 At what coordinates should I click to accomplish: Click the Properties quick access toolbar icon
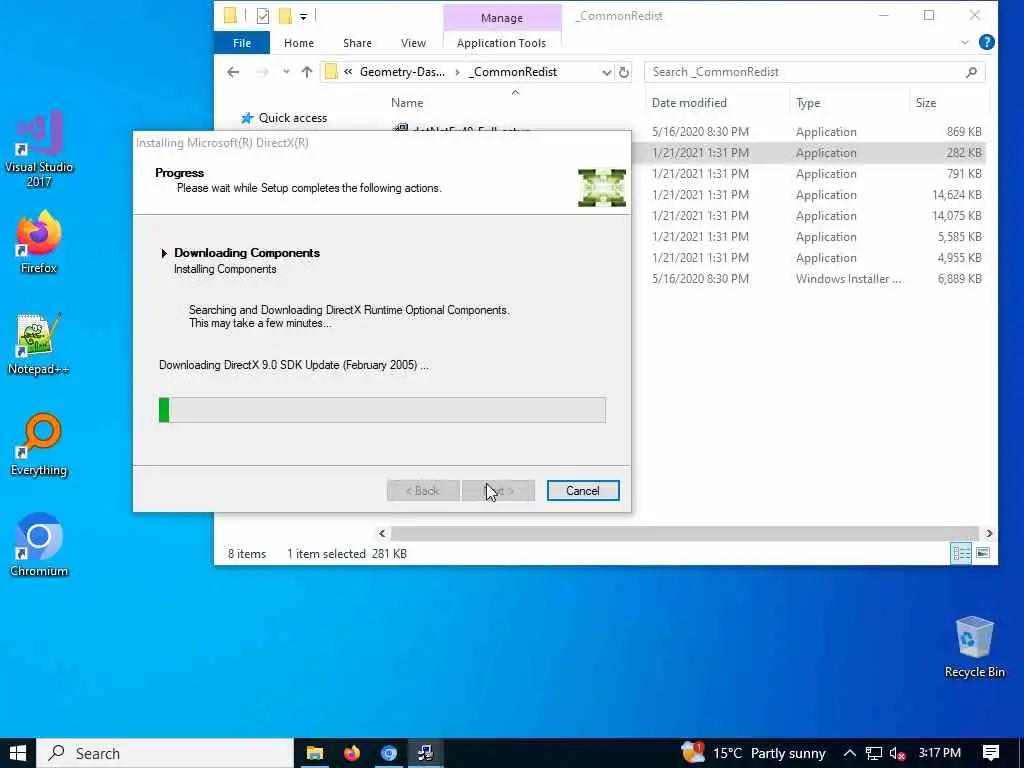(x=263, y=16)
